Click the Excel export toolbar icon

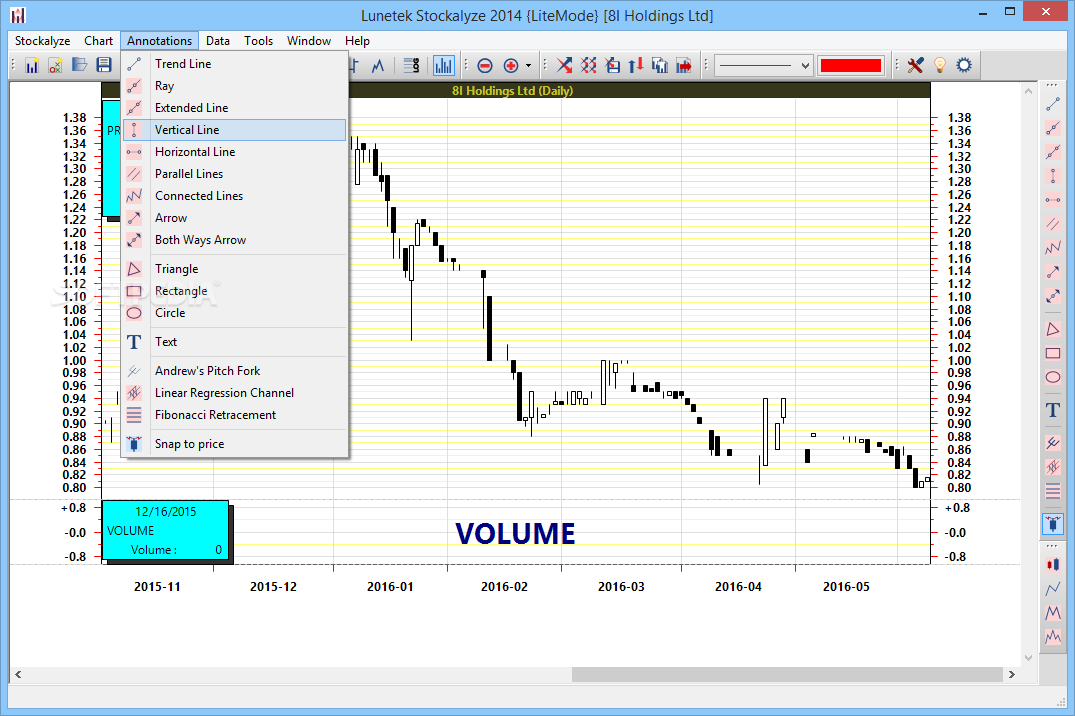pos(56,66)
